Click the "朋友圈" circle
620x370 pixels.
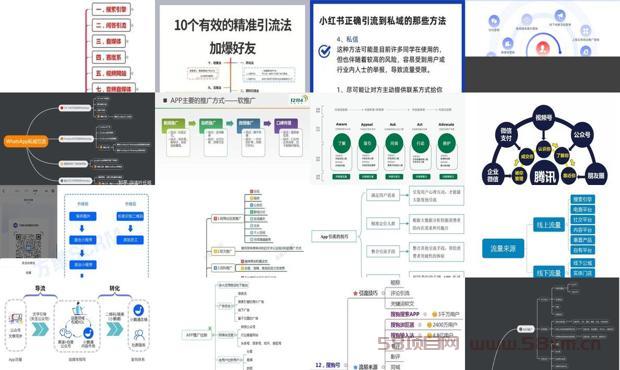(x=595, y=175)
